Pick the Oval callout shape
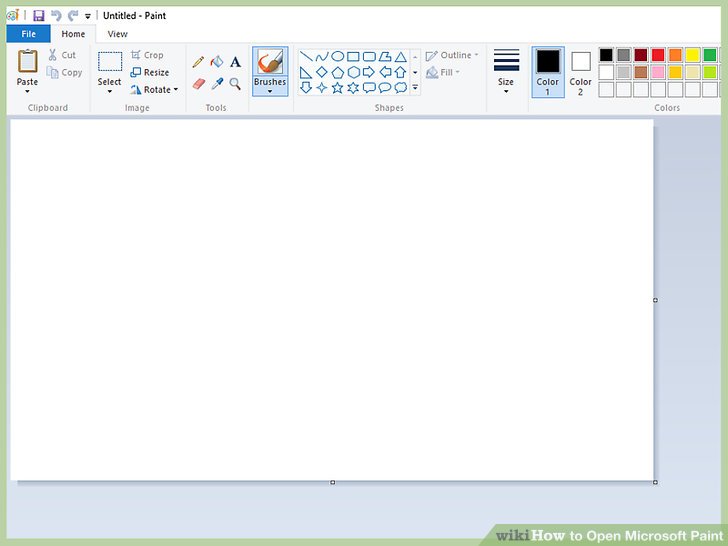The width and height of the screenshot is (728, 546). coord(385,87)
